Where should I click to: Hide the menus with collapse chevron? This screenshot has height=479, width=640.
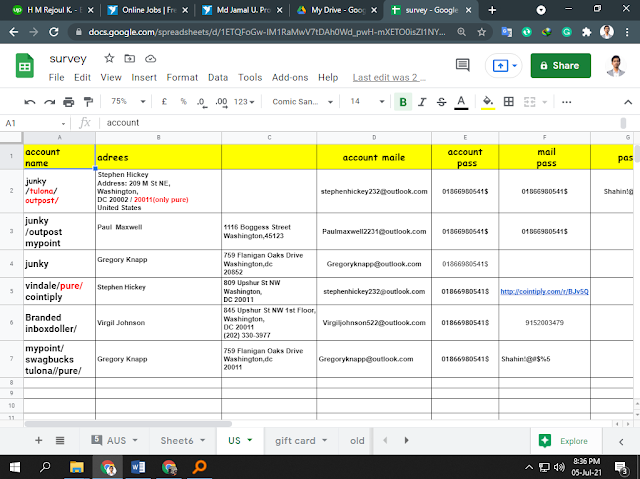point(628,102)
